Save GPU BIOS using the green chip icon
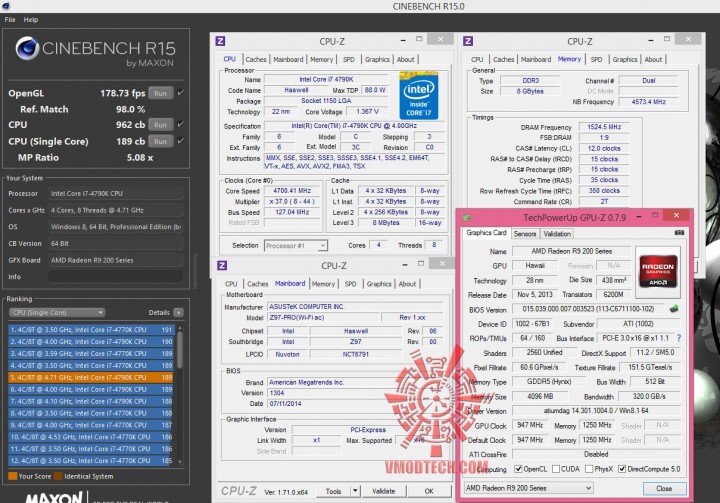 click(674, 309)
